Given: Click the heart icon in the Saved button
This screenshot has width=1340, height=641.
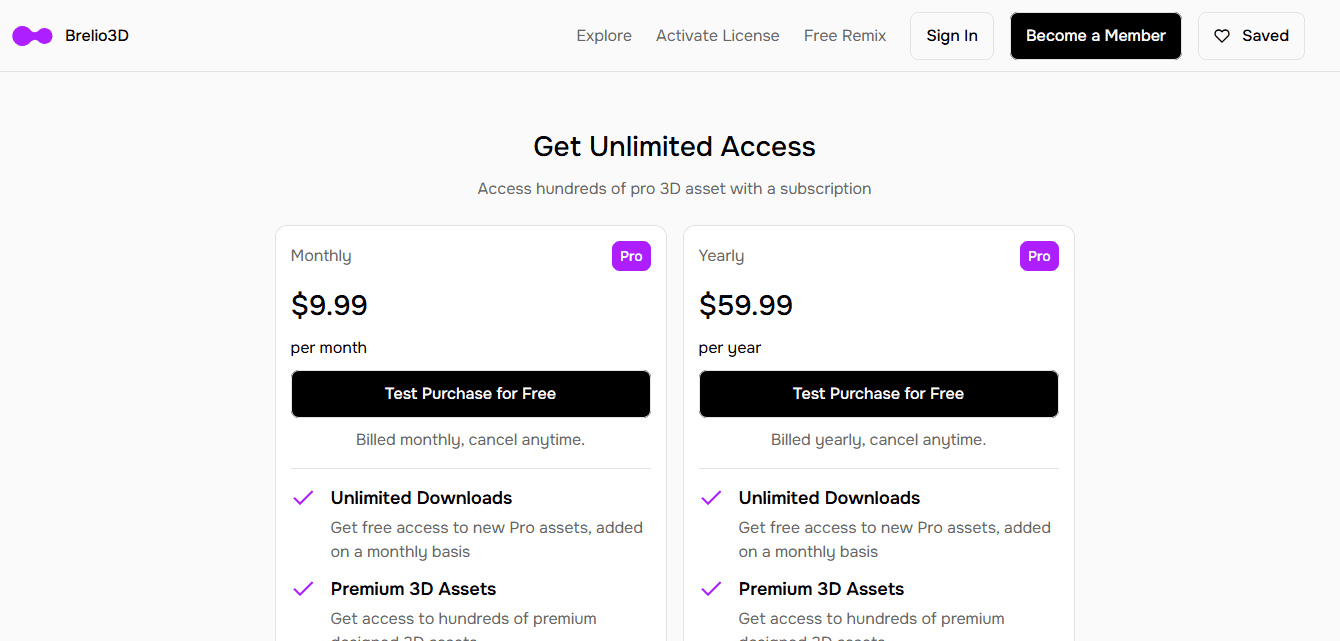Looking at the screenshot, I should tap(1222, 36).
